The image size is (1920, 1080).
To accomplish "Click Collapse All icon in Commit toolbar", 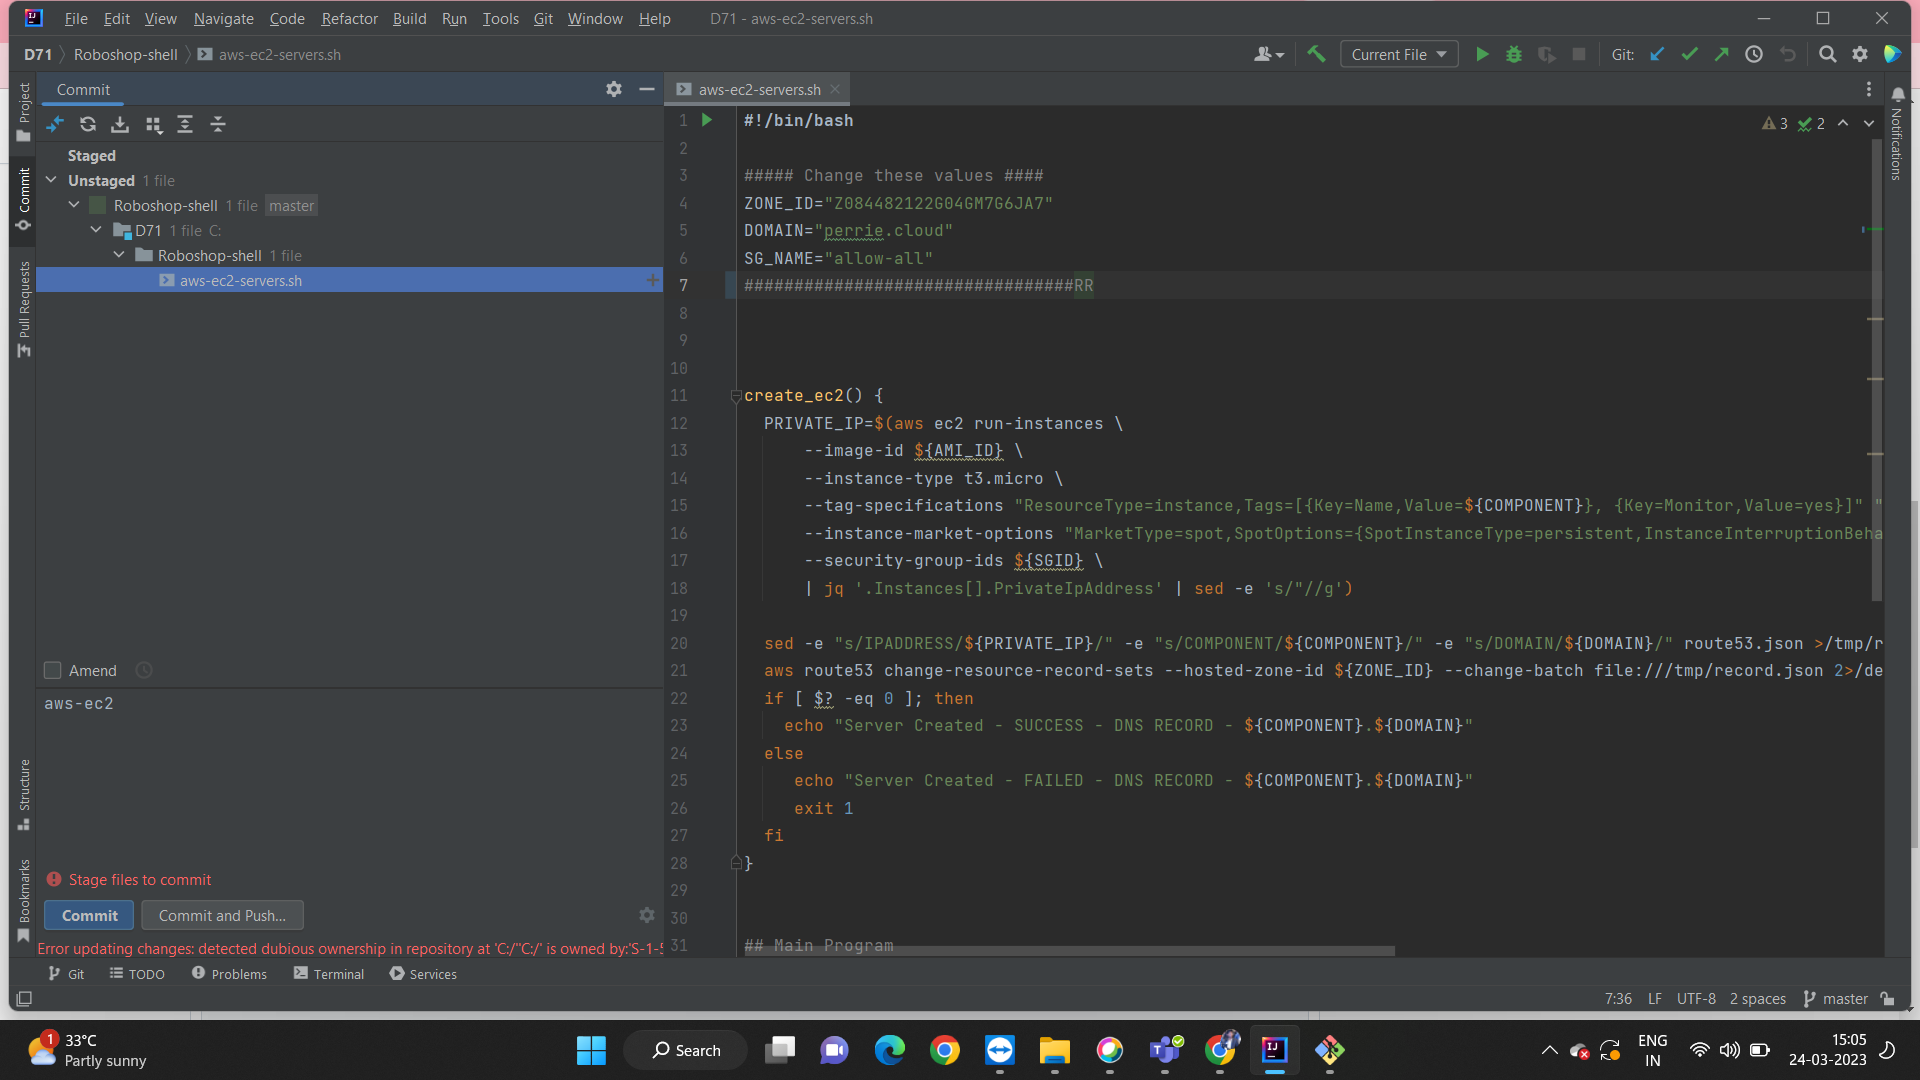I will (x=218, y=124).
